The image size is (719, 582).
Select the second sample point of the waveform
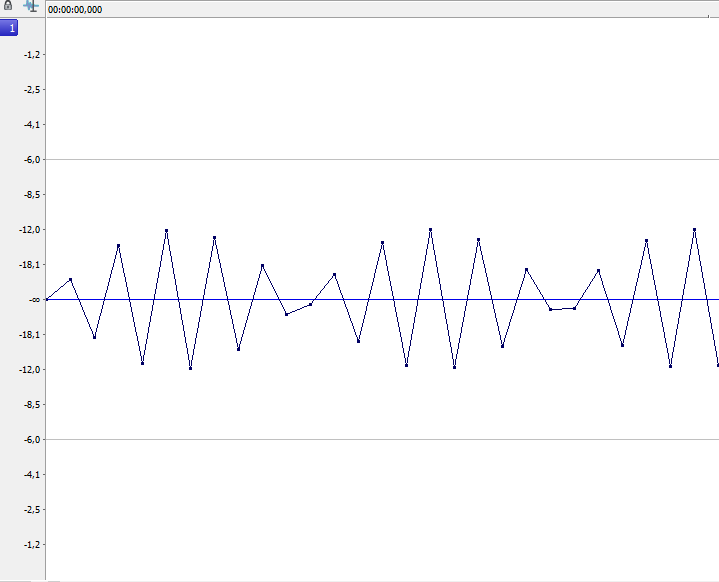(70, 279)
